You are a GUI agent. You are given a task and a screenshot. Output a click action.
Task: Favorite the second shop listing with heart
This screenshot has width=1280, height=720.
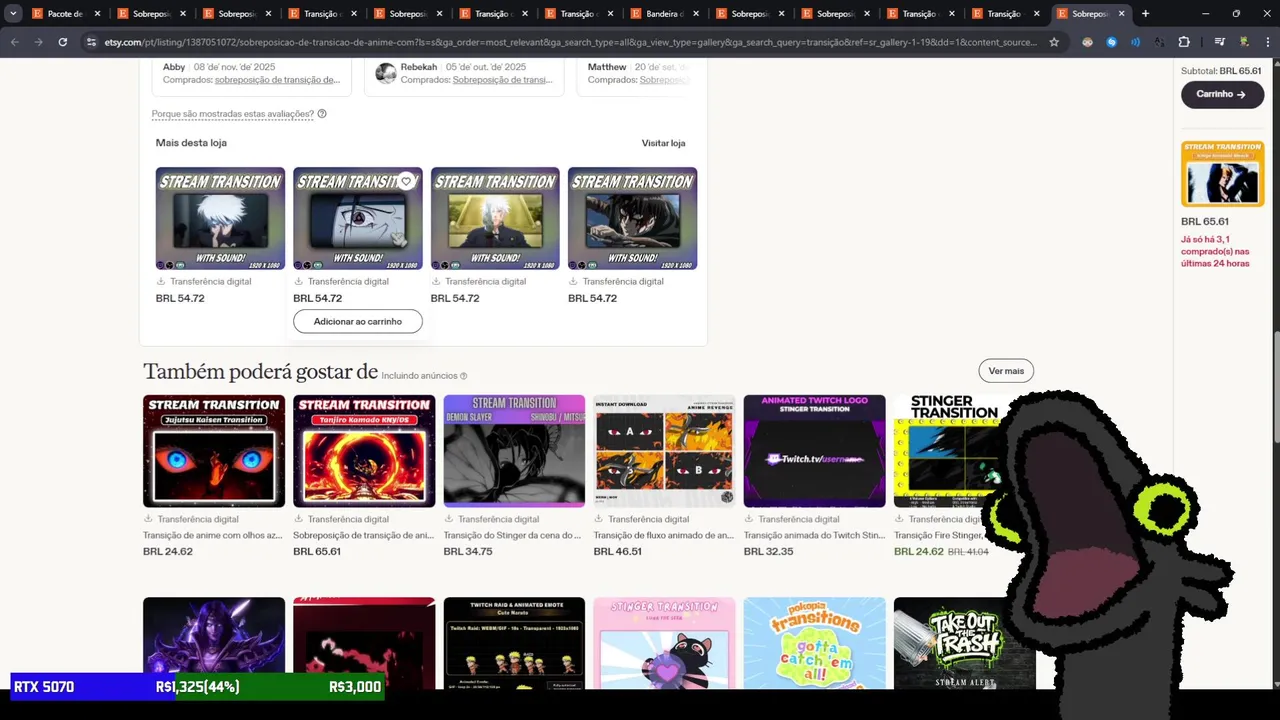coord(406,181)
